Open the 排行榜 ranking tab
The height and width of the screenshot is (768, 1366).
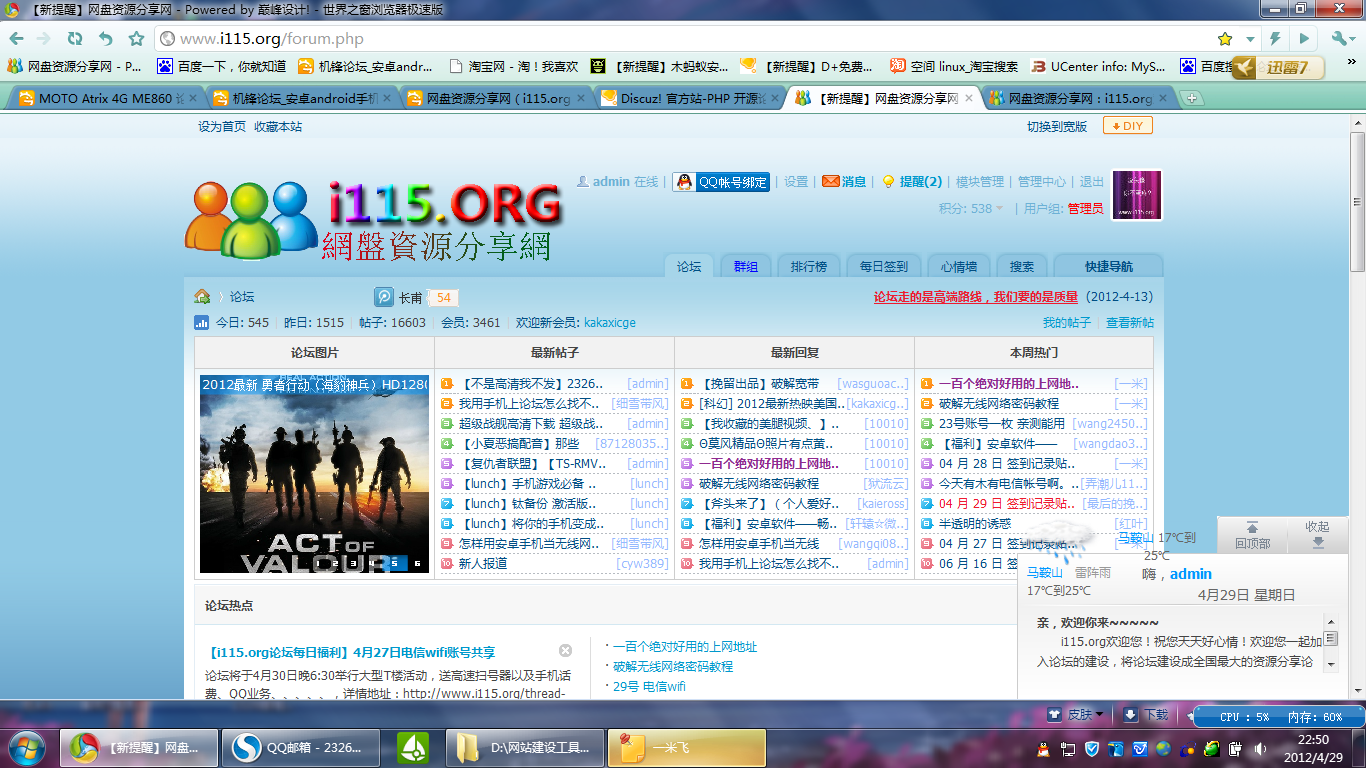click(x=808, y=267)
